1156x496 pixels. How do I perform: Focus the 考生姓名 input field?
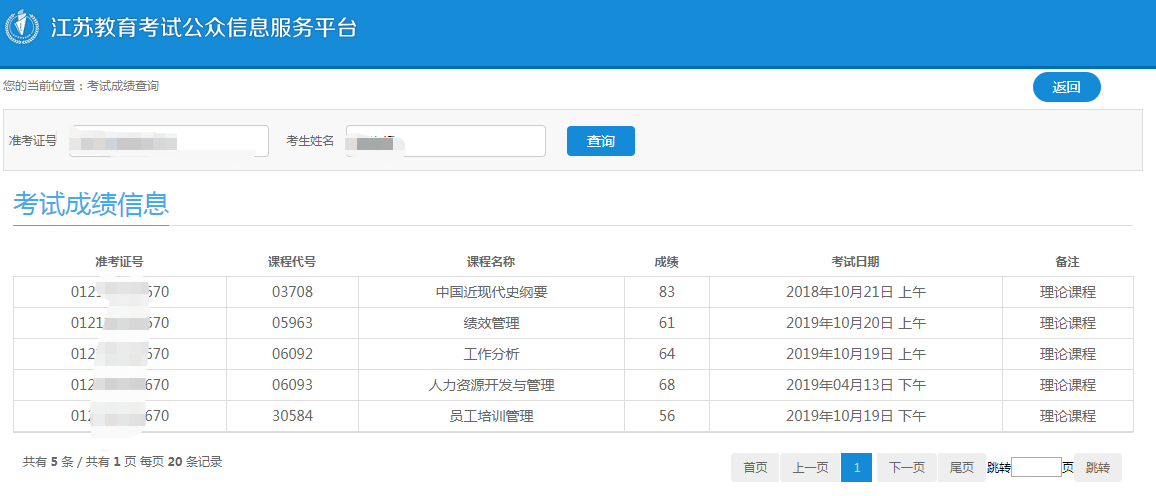click(x=445, y=141)
